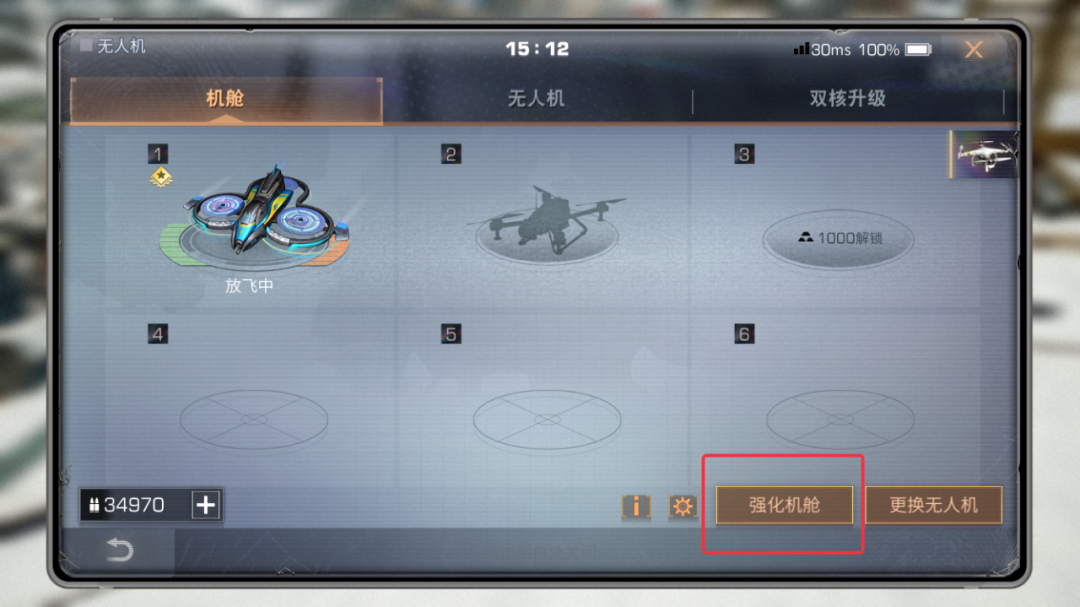Select empty hangar slot 4
Image resolution: width=1080 pixels, height=607 pixels.
(x=254, y=420)
